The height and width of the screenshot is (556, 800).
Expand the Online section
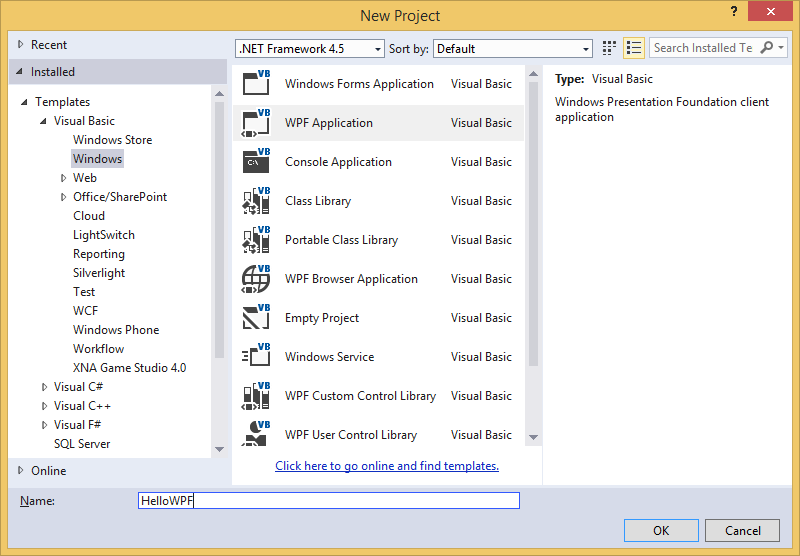tap(20, 470)
